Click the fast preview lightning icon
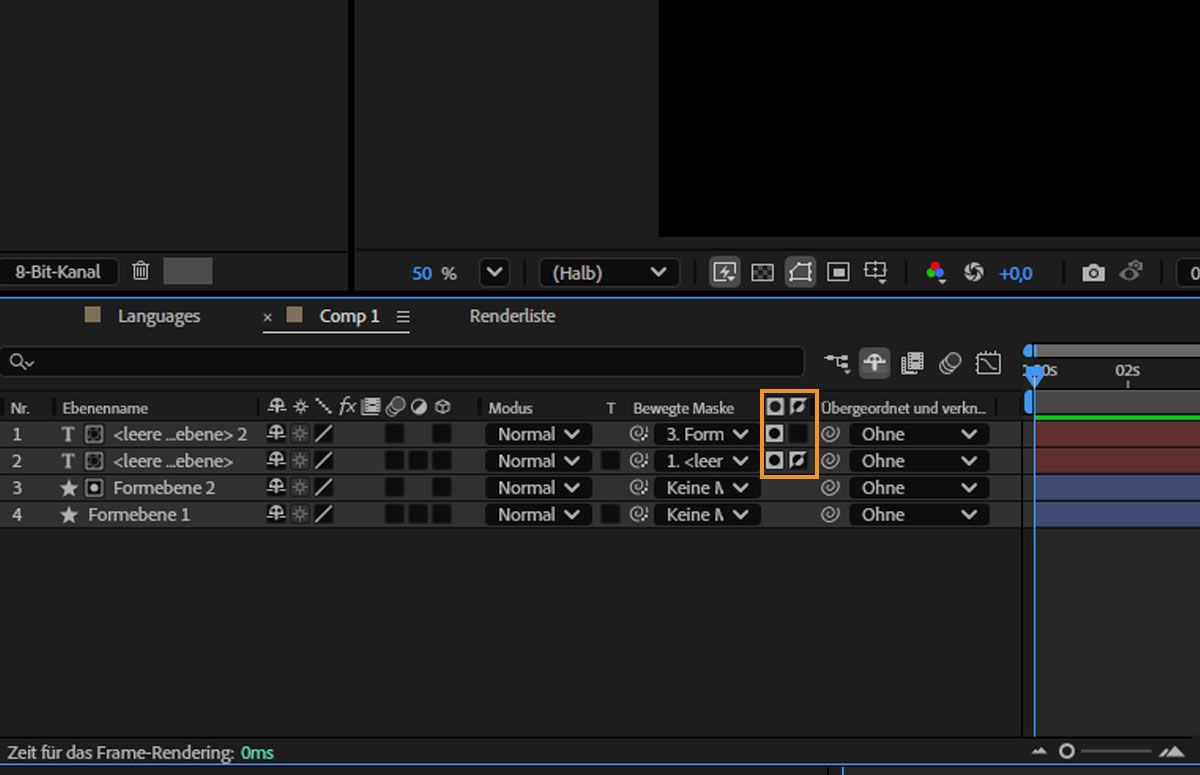This screenshot has width=1200, height=775. click(x=725, y=272)
